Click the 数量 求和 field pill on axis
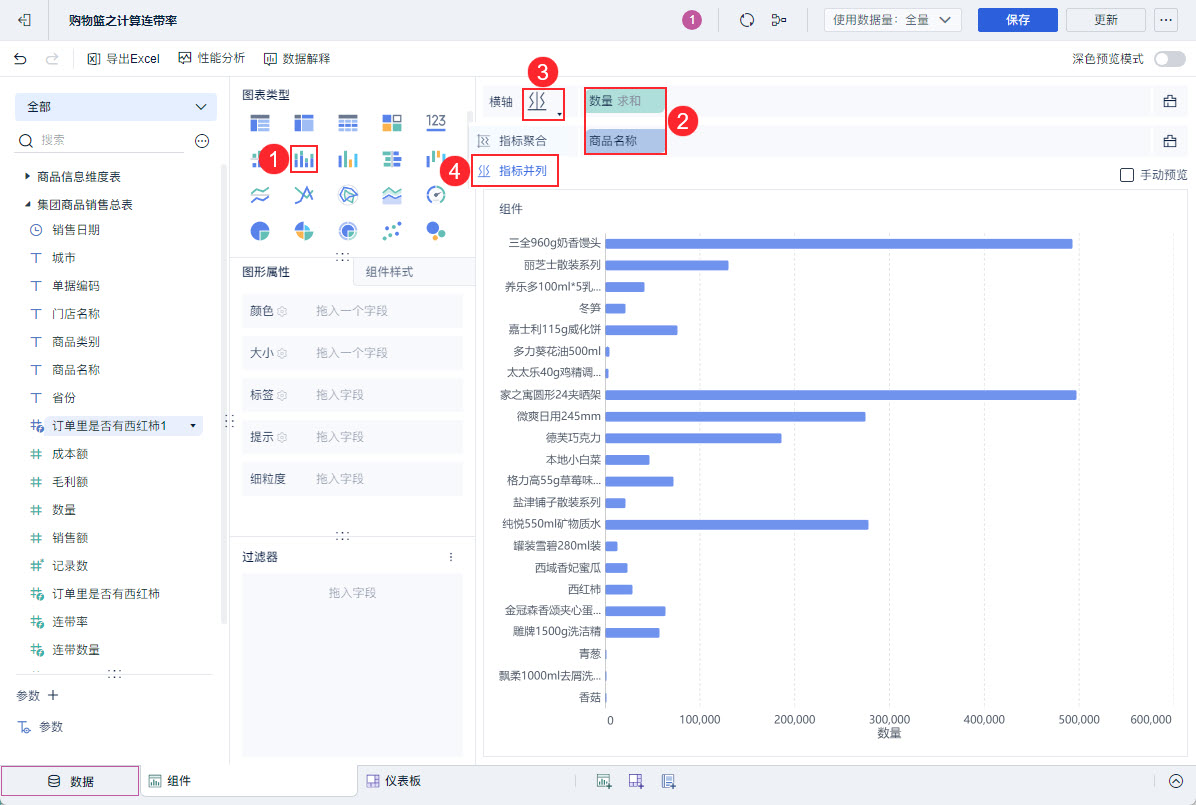1196x805 pixels. coord(625,101)
